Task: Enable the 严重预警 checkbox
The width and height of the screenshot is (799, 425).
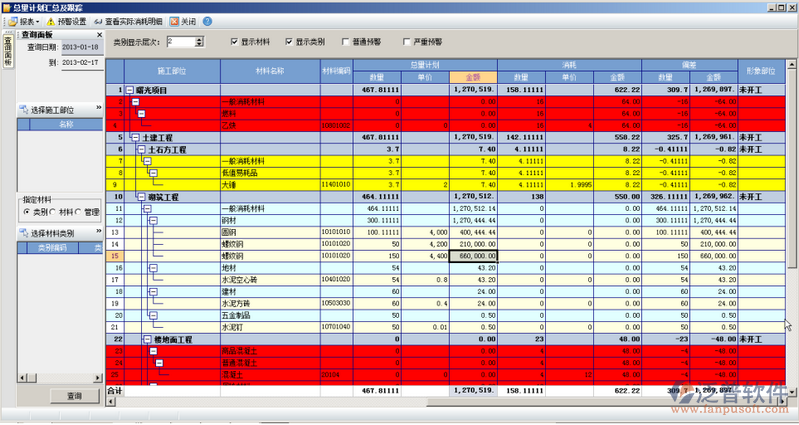Action: click(405, 42)
